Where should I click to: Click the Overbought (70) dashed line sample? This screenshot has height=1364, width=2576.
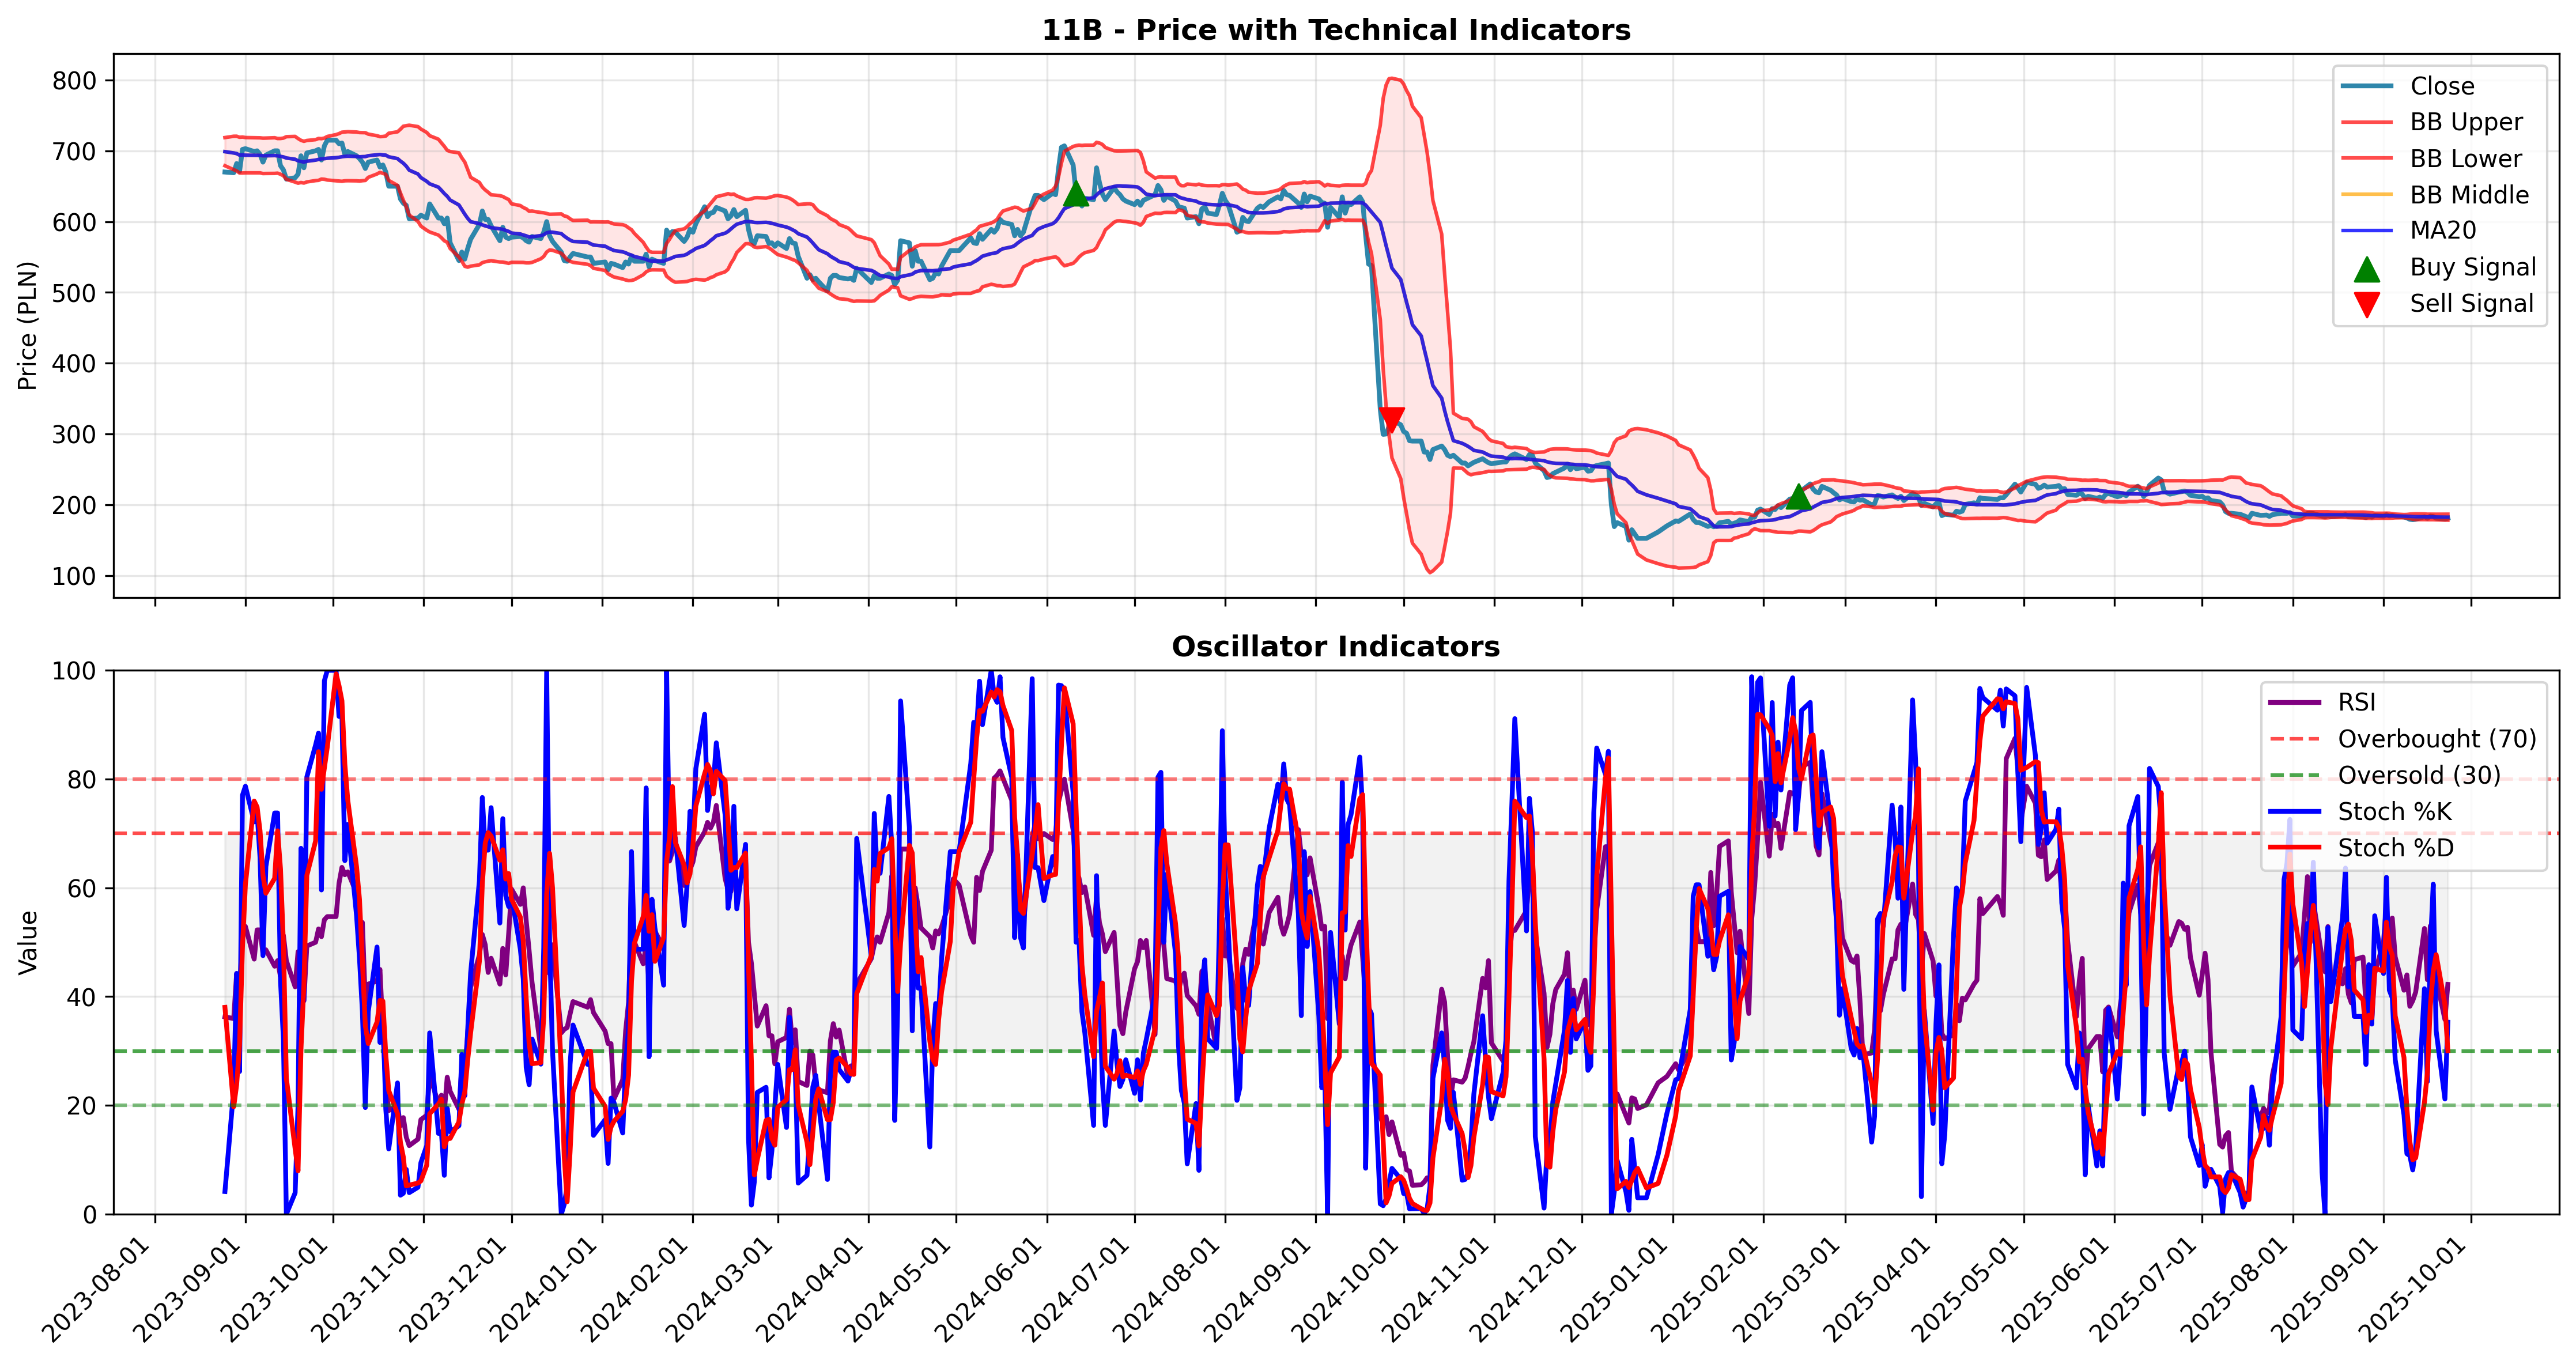pyautogui.click(x=2294, y=739)
